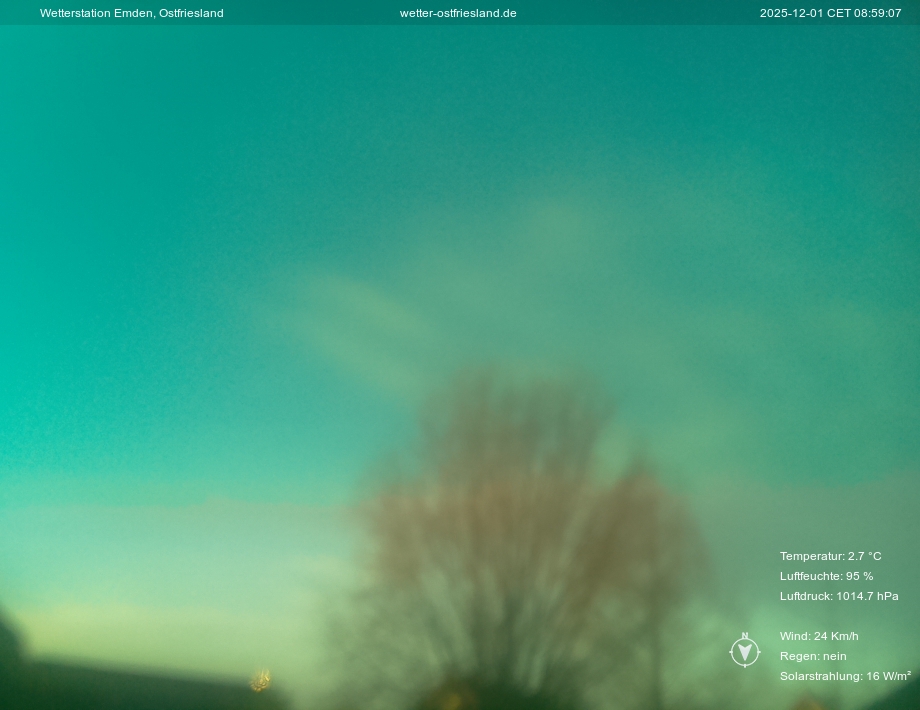Select the Luftdruck 1014.7 hPa value
Viewport: 920px width, 710px height.
pyautogui.click(x=838, y=596)
